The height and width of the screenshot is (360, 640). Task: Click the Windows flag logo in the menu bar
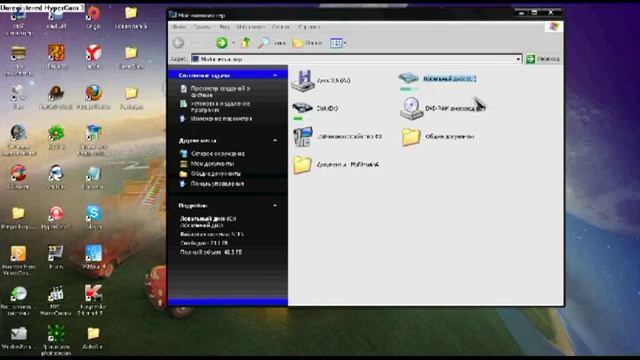554,27
